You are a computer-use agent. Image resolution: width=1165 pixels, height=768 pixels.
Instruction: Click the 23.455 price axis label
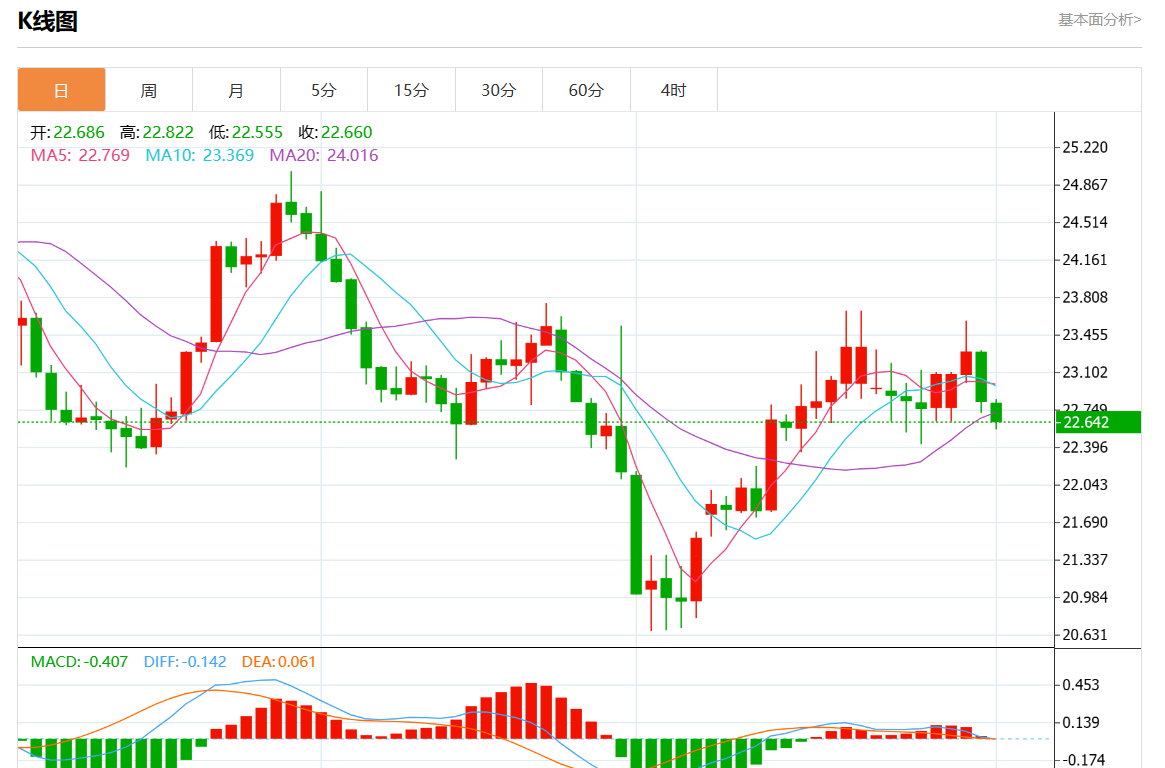(x=1085, y=334)
